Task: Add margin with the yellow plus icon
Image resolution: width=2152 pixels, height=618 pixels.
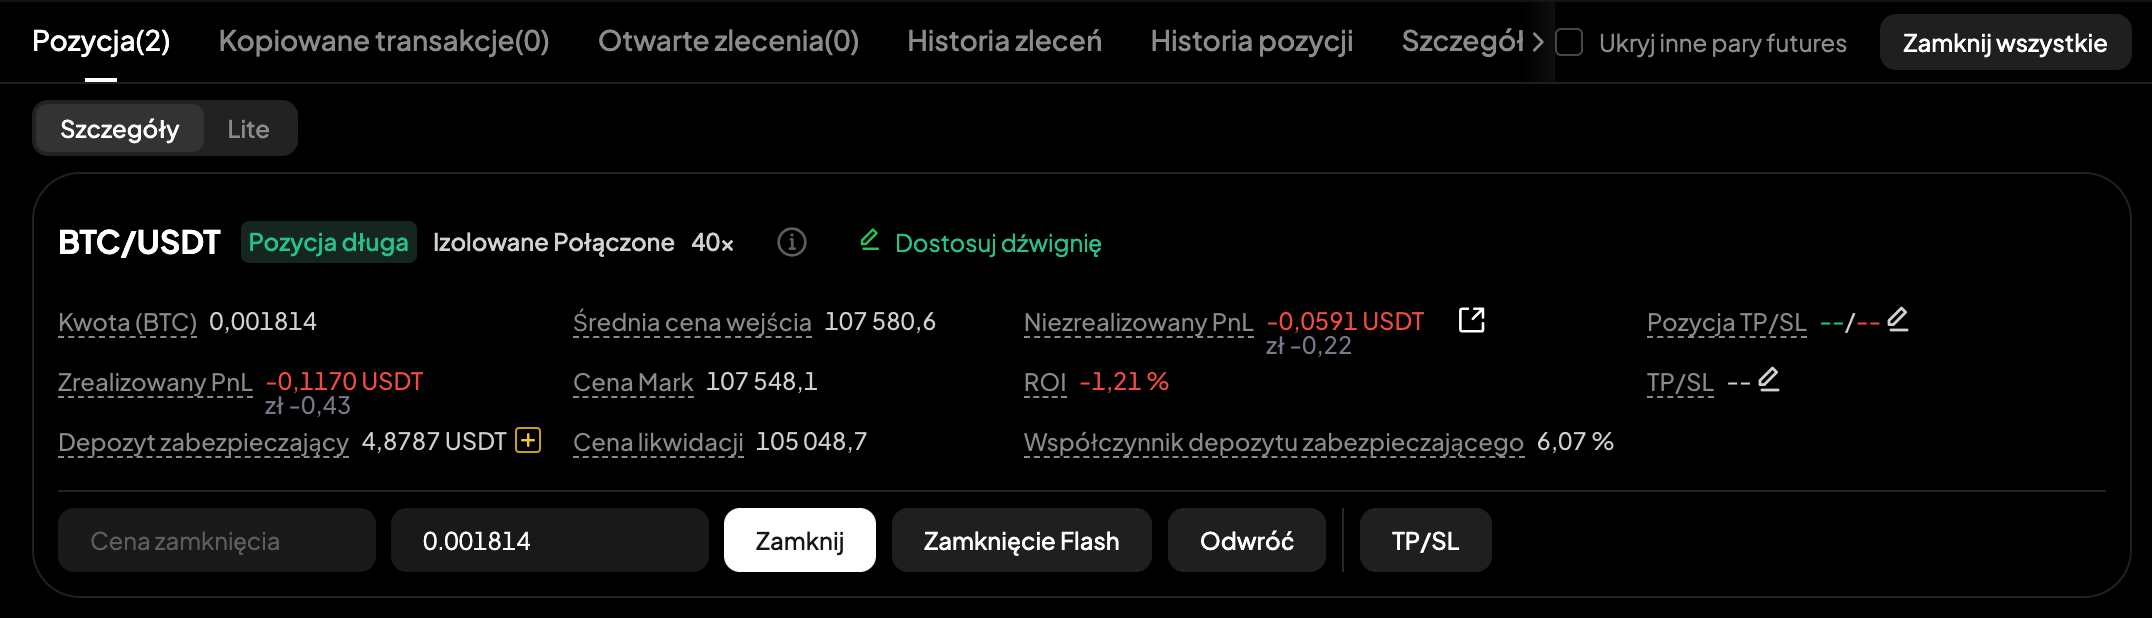Action: 528,440
